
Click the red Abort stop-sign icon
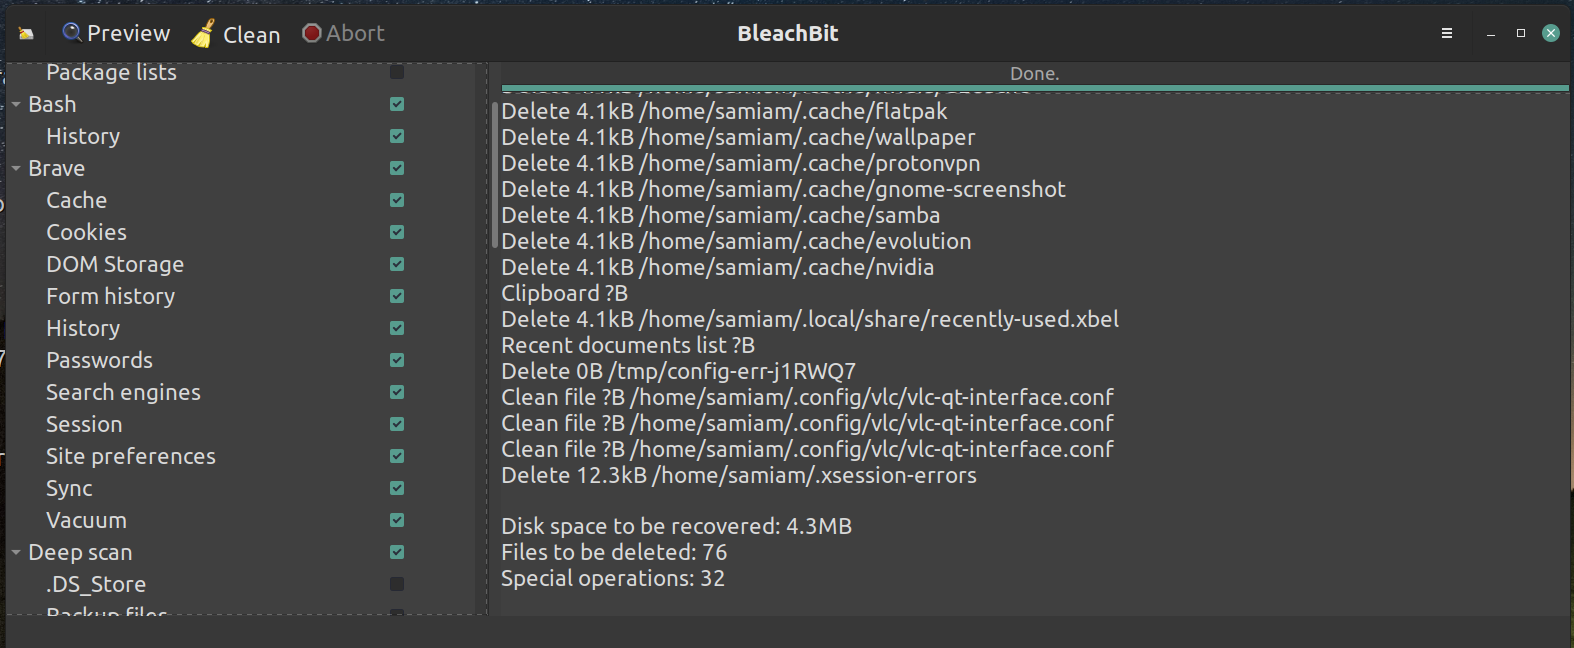coord(310,32)
